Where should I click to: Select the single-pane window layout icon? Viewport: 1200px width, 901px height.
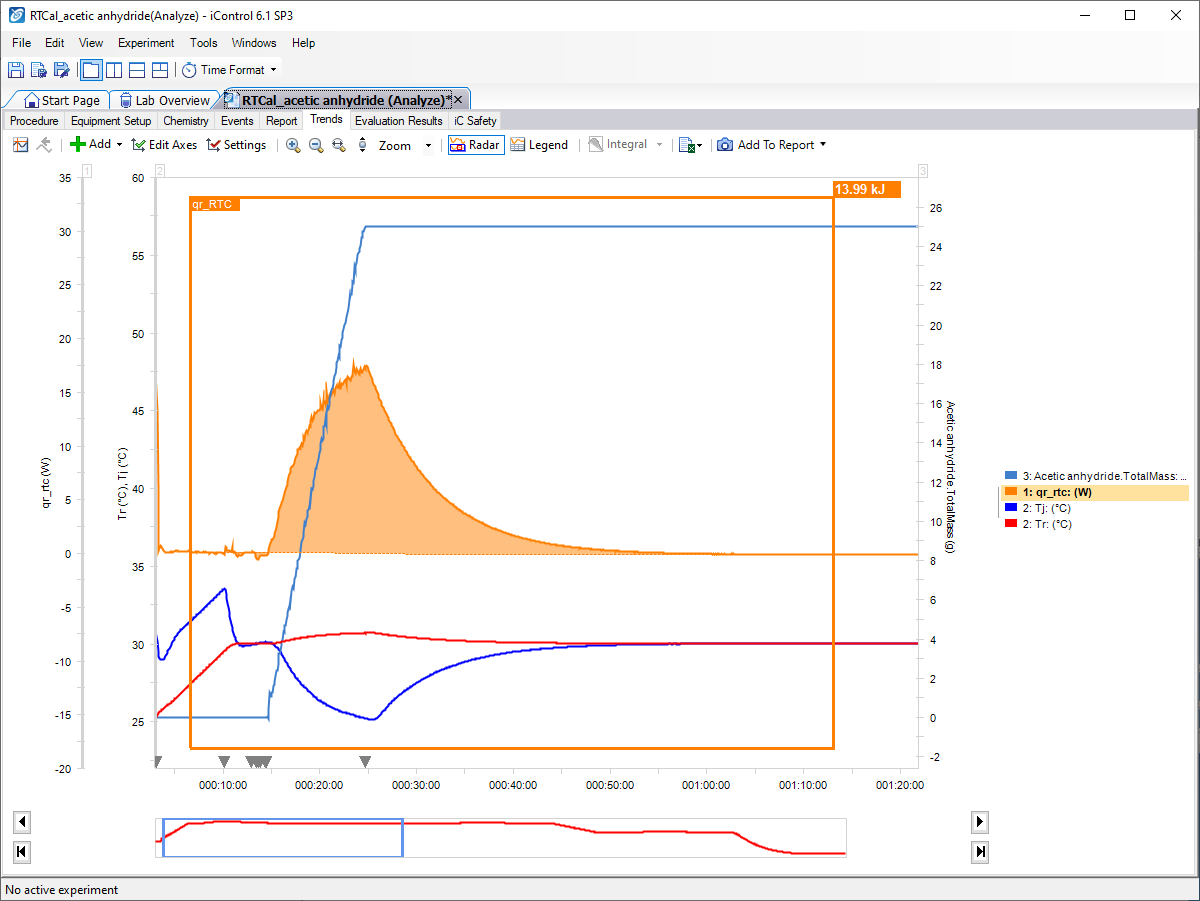tap(91, 70)
